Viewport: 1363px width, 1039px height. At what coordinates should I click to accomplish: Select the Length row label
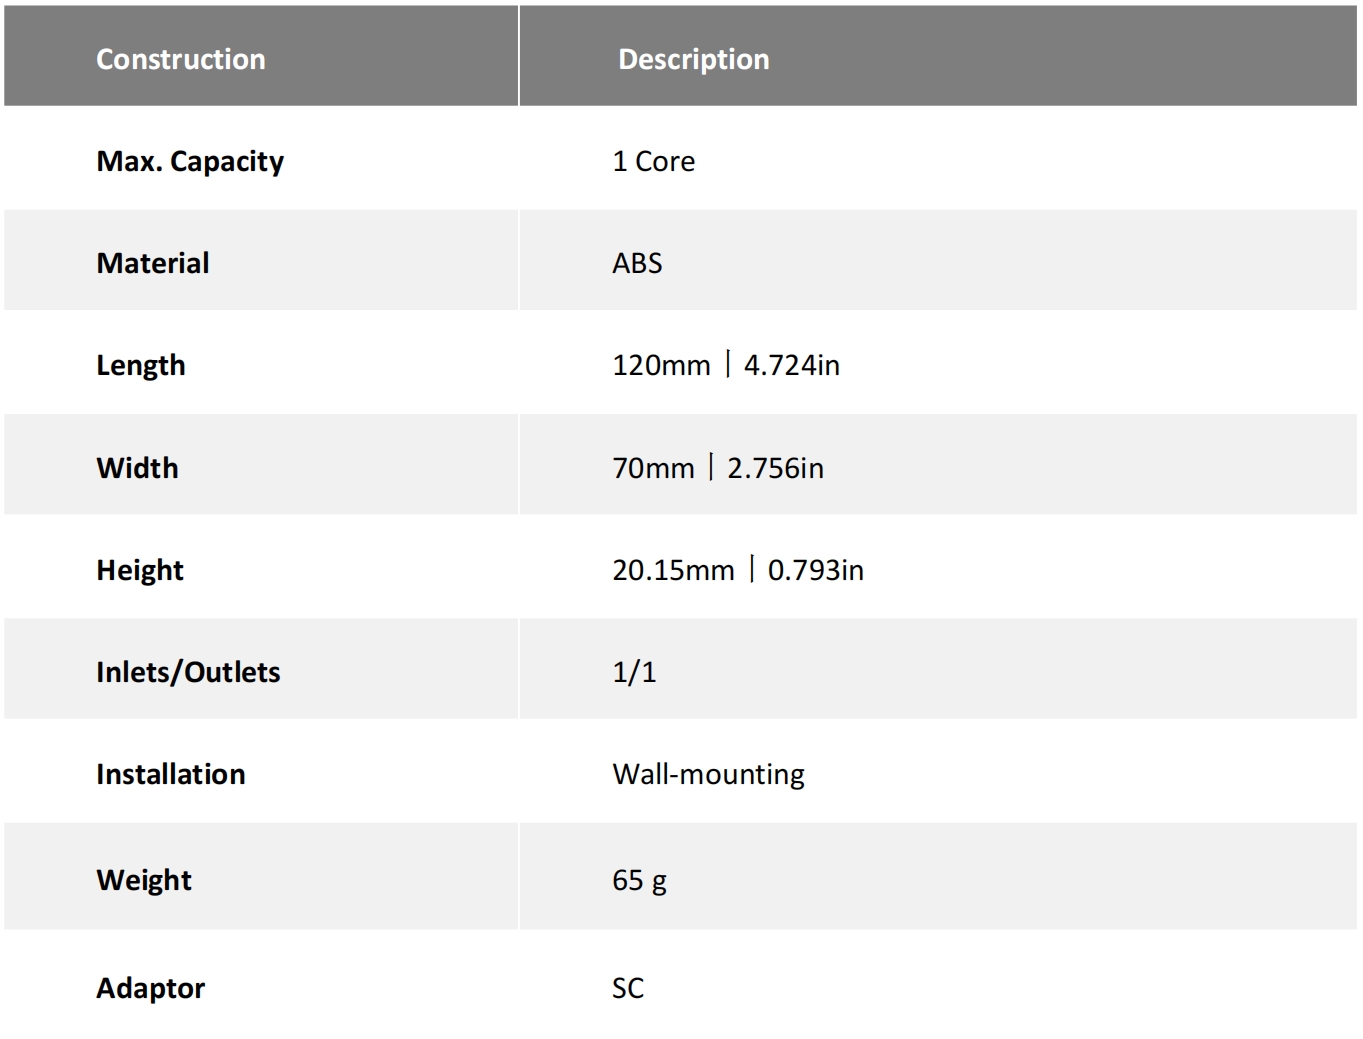141,365
